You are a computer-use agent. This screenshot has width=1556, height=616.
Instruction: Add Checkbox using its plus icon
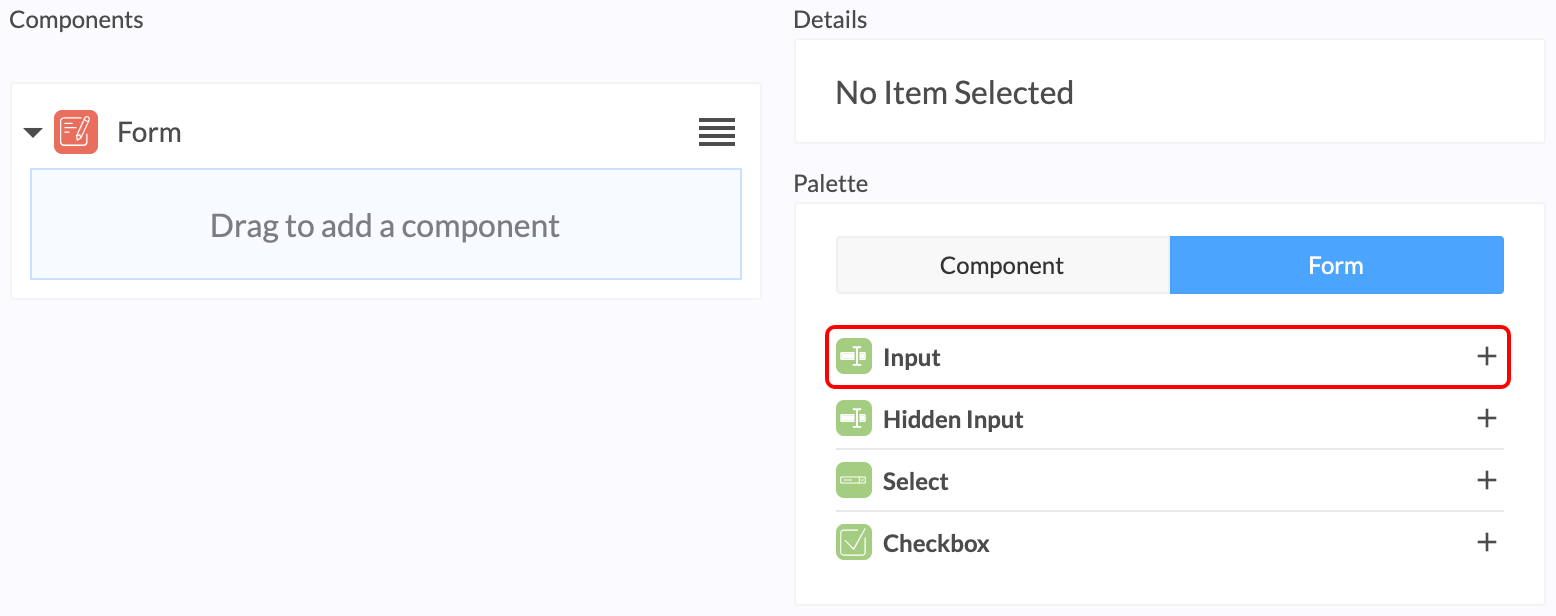tap(1487, 542)
